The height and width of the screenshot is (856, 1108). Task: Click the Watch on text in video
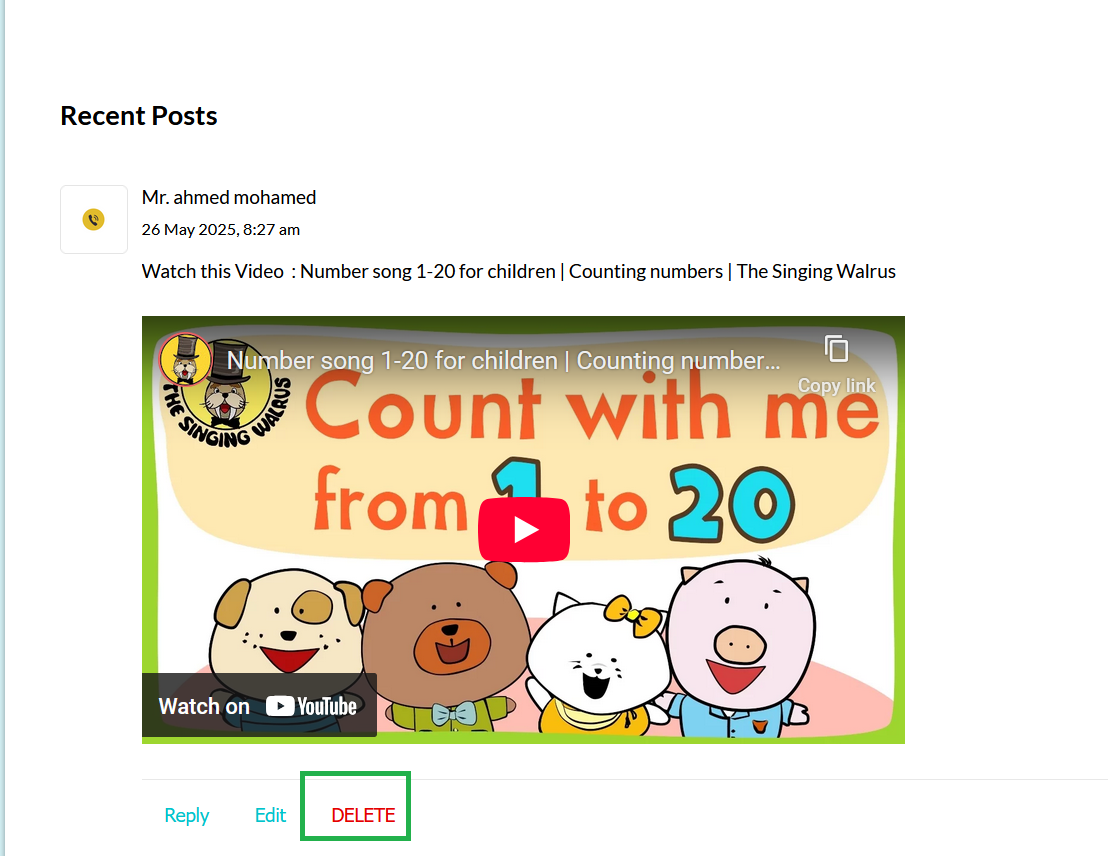tap(204, 706)
